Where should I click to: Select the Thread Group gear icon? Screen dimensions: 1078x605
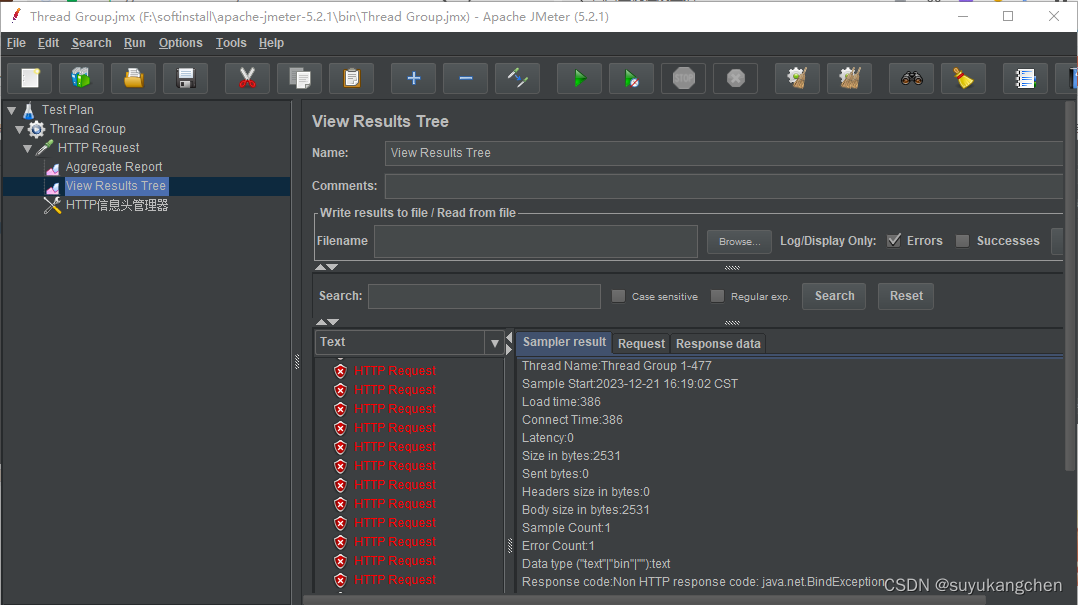[36, 129]
